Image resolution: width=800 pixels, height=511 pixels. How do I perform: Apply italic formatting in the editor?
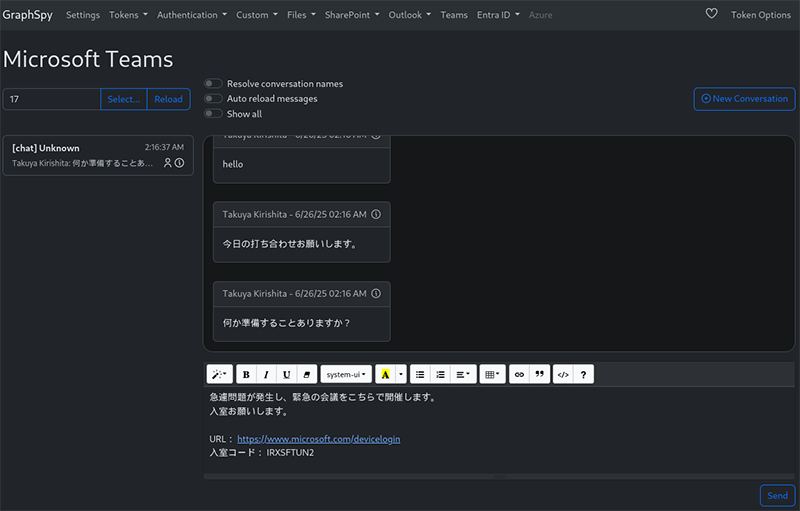pos(266,374)
